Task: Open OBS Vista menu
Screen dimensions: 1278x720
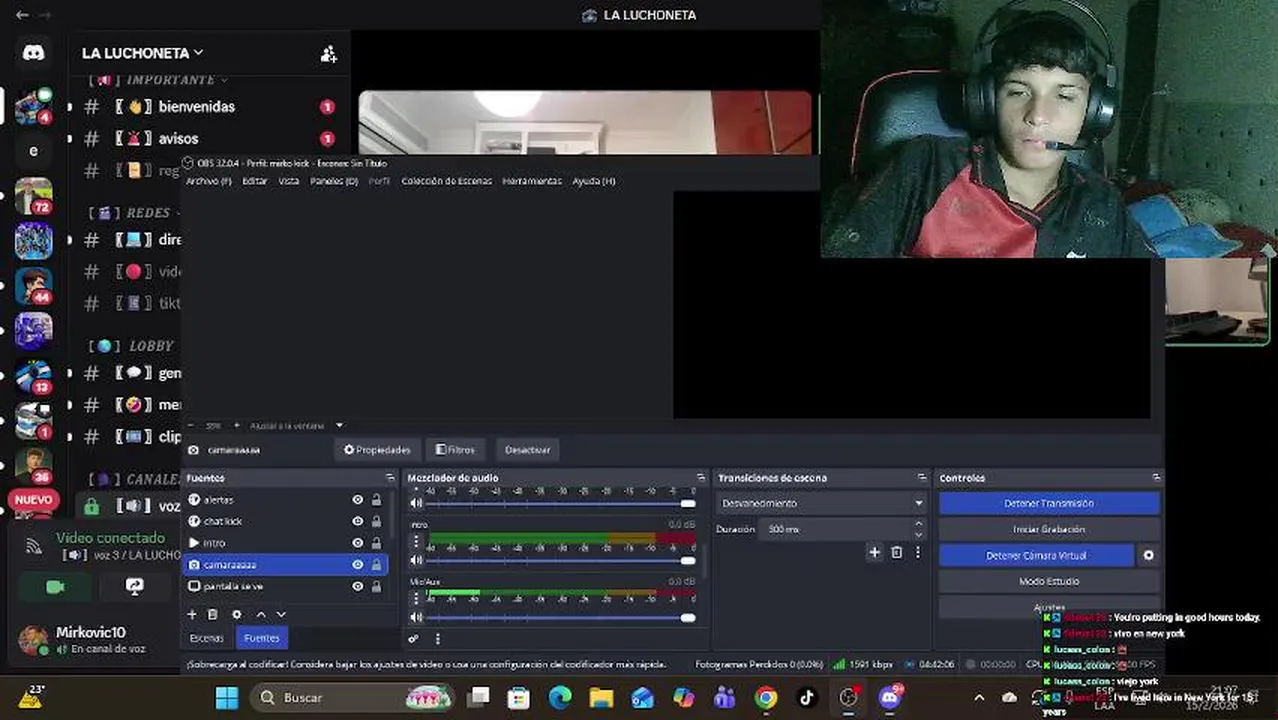Action: pyautogui.click(x=289, y=181)
